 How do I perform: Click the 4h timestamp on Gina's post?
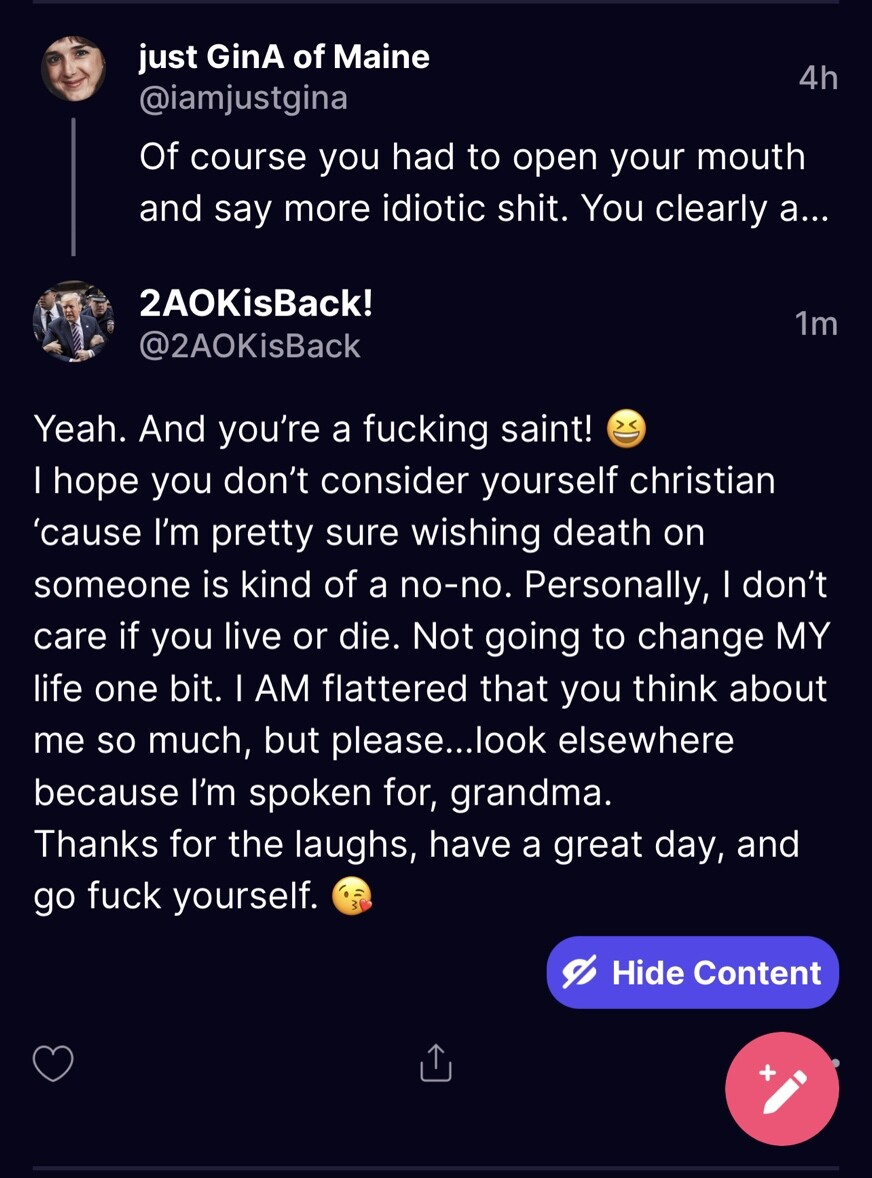point(818,78)
